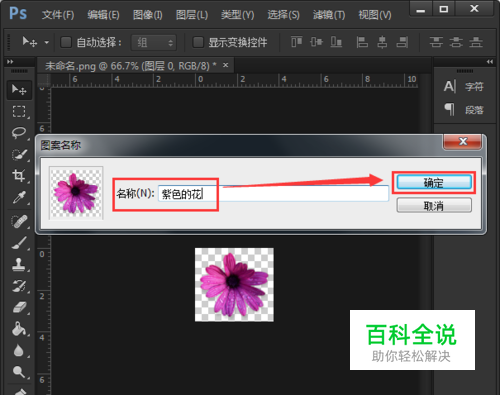
Task: Open the 选择(S) menu
Action: (283, 15)
